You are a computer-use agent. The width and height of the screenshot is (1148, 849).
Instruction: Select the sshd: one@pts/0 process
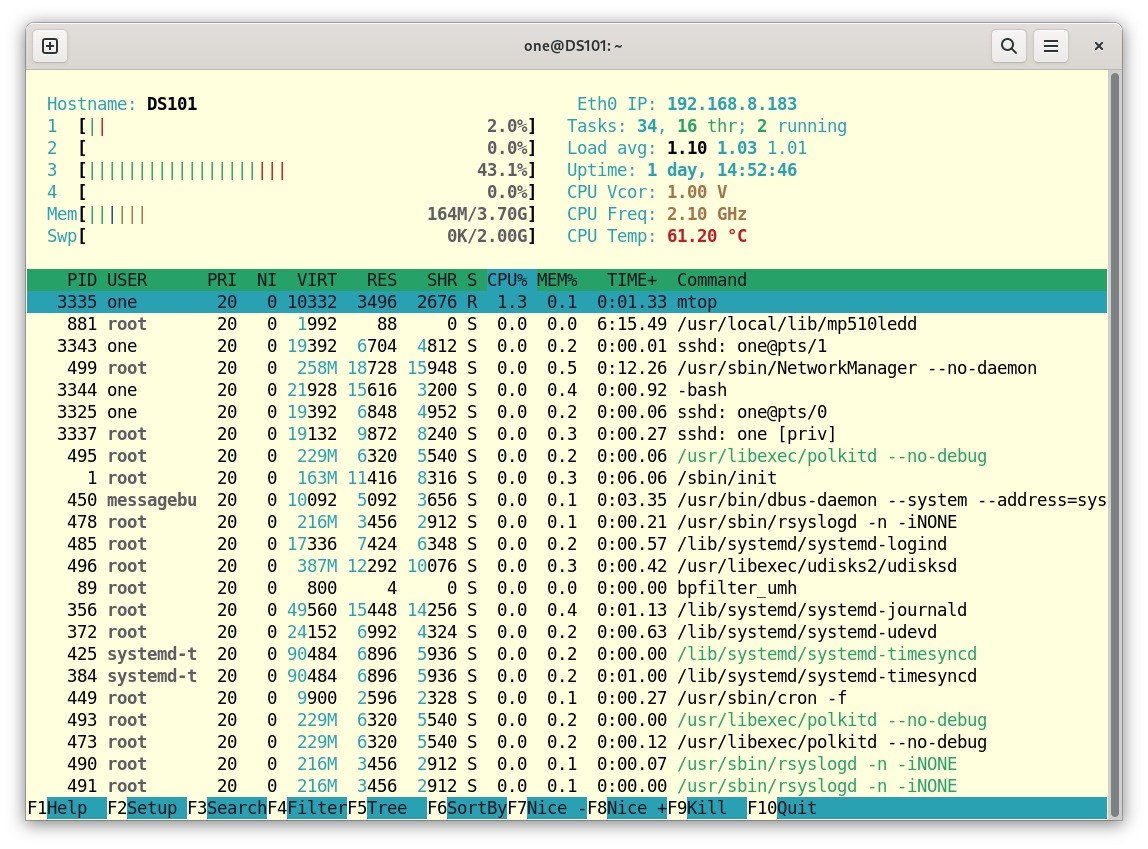(x=567, y=412)
